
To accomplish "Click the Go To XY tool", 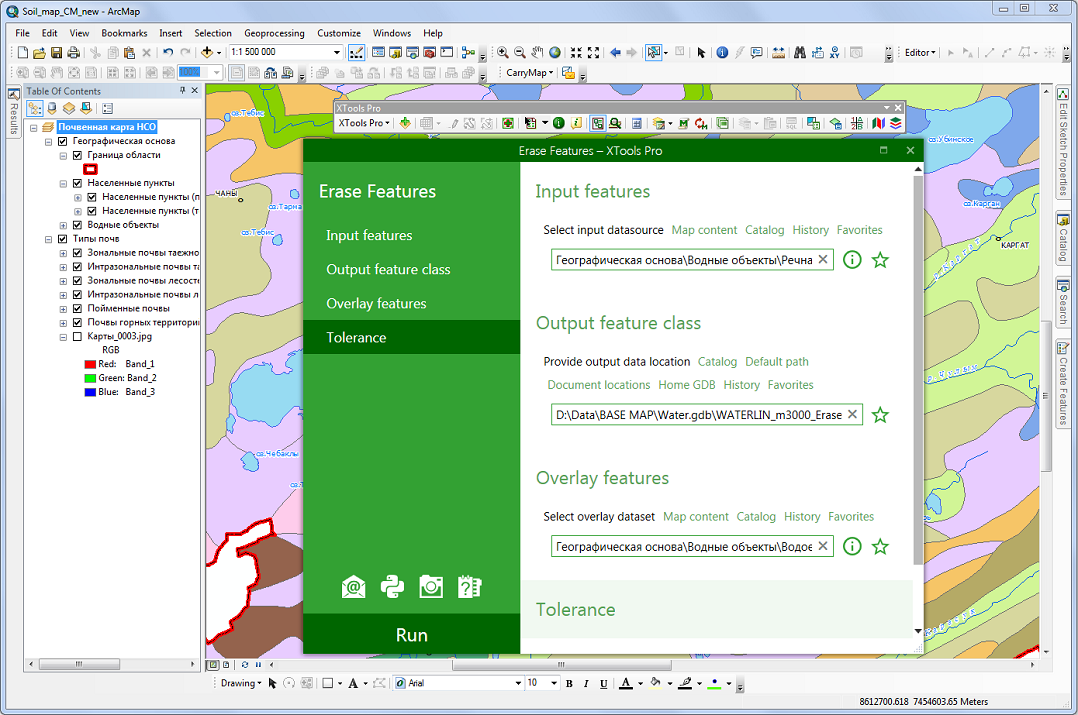I will 835,52.
